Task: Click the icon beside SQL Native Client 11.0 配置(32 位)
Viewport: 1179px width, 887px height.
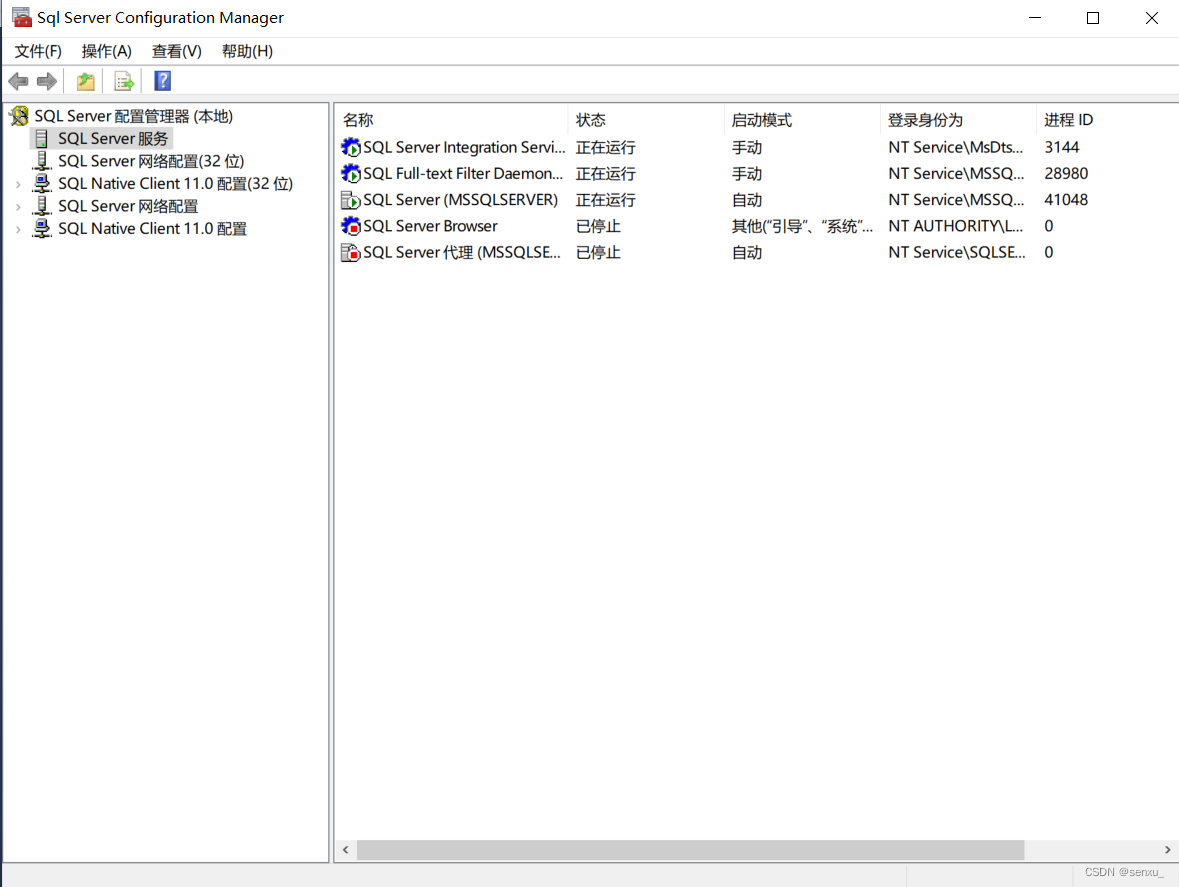Action: coord(42,183)
